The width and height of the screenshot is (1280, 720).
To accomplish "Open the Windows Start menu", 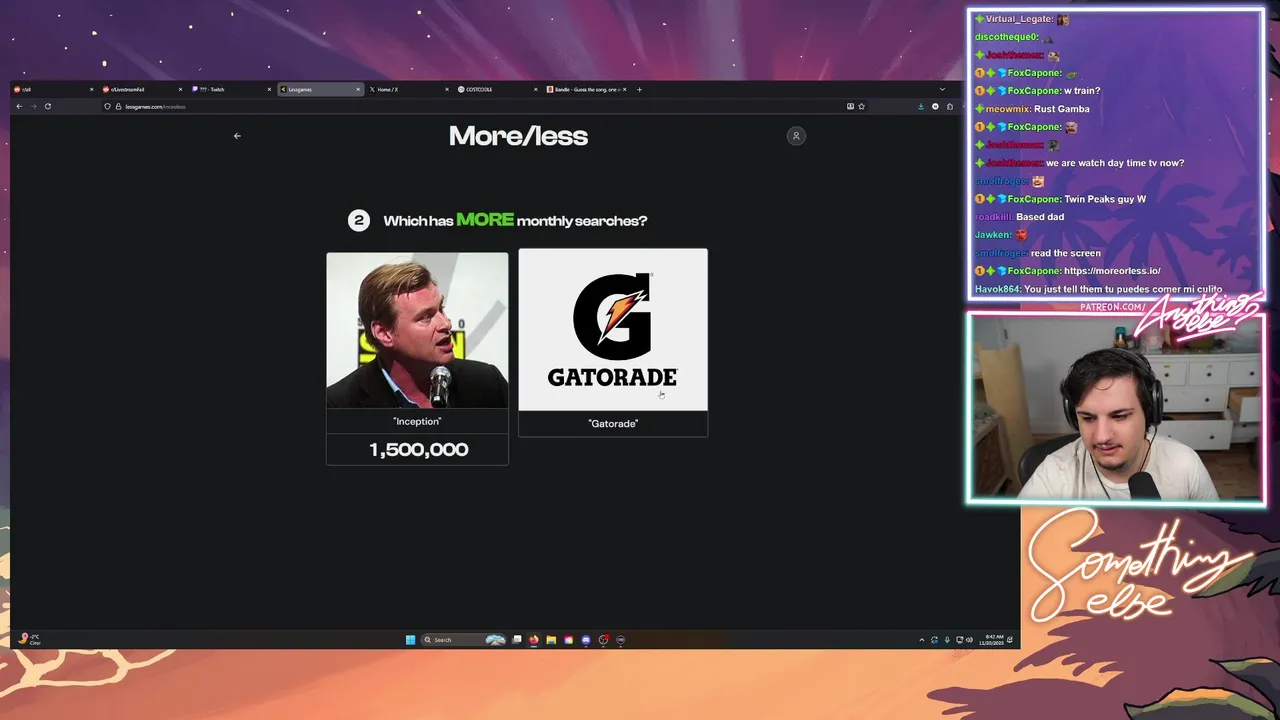I will pyautogui.click(x=410, y=640).
